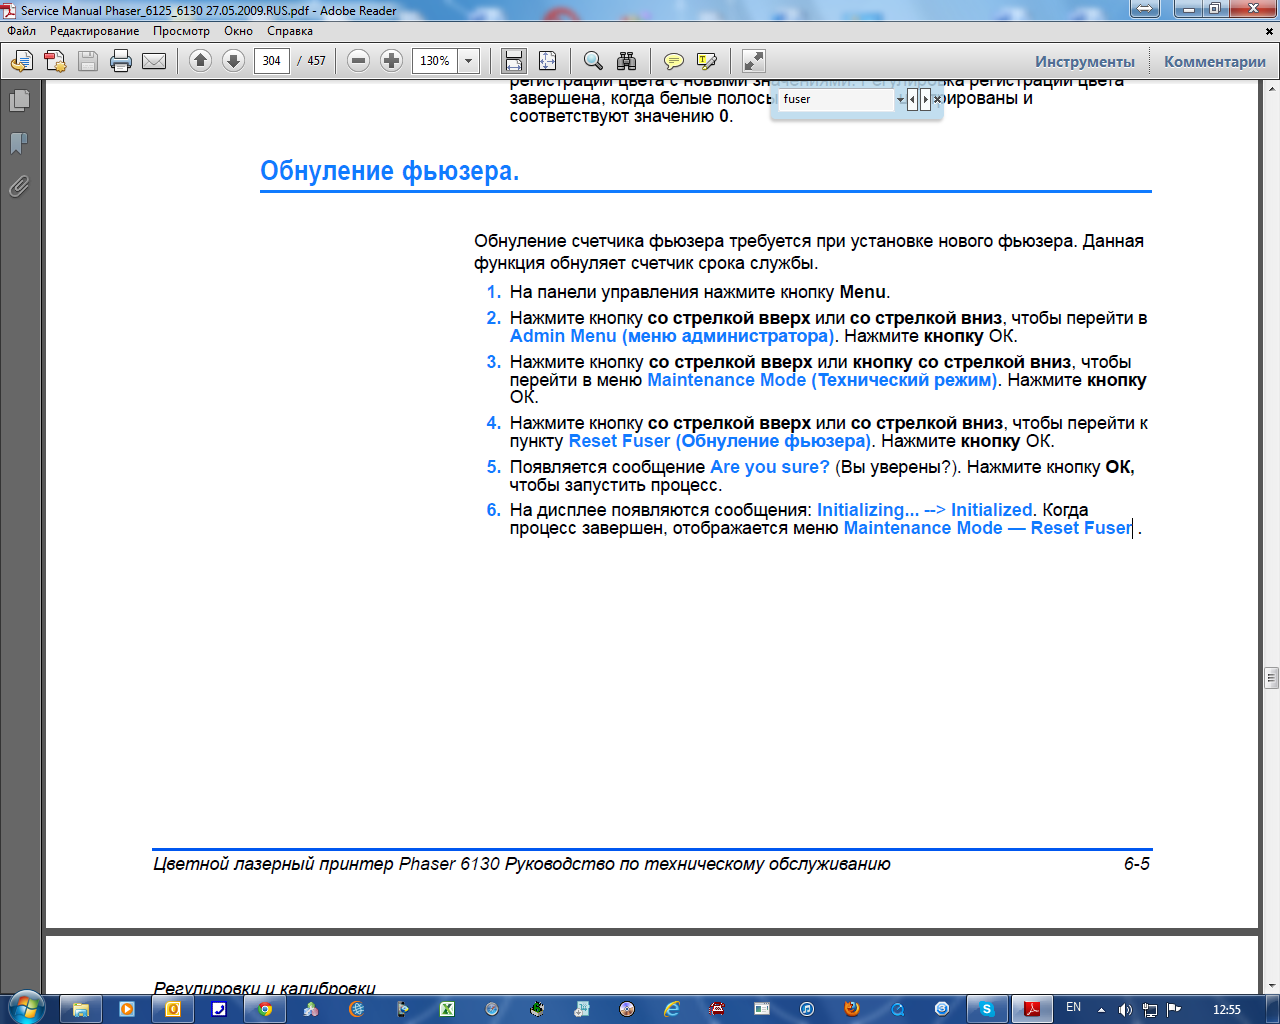
Task: Toggle the bookmarks side panel
Action: (x=19, y=143)
